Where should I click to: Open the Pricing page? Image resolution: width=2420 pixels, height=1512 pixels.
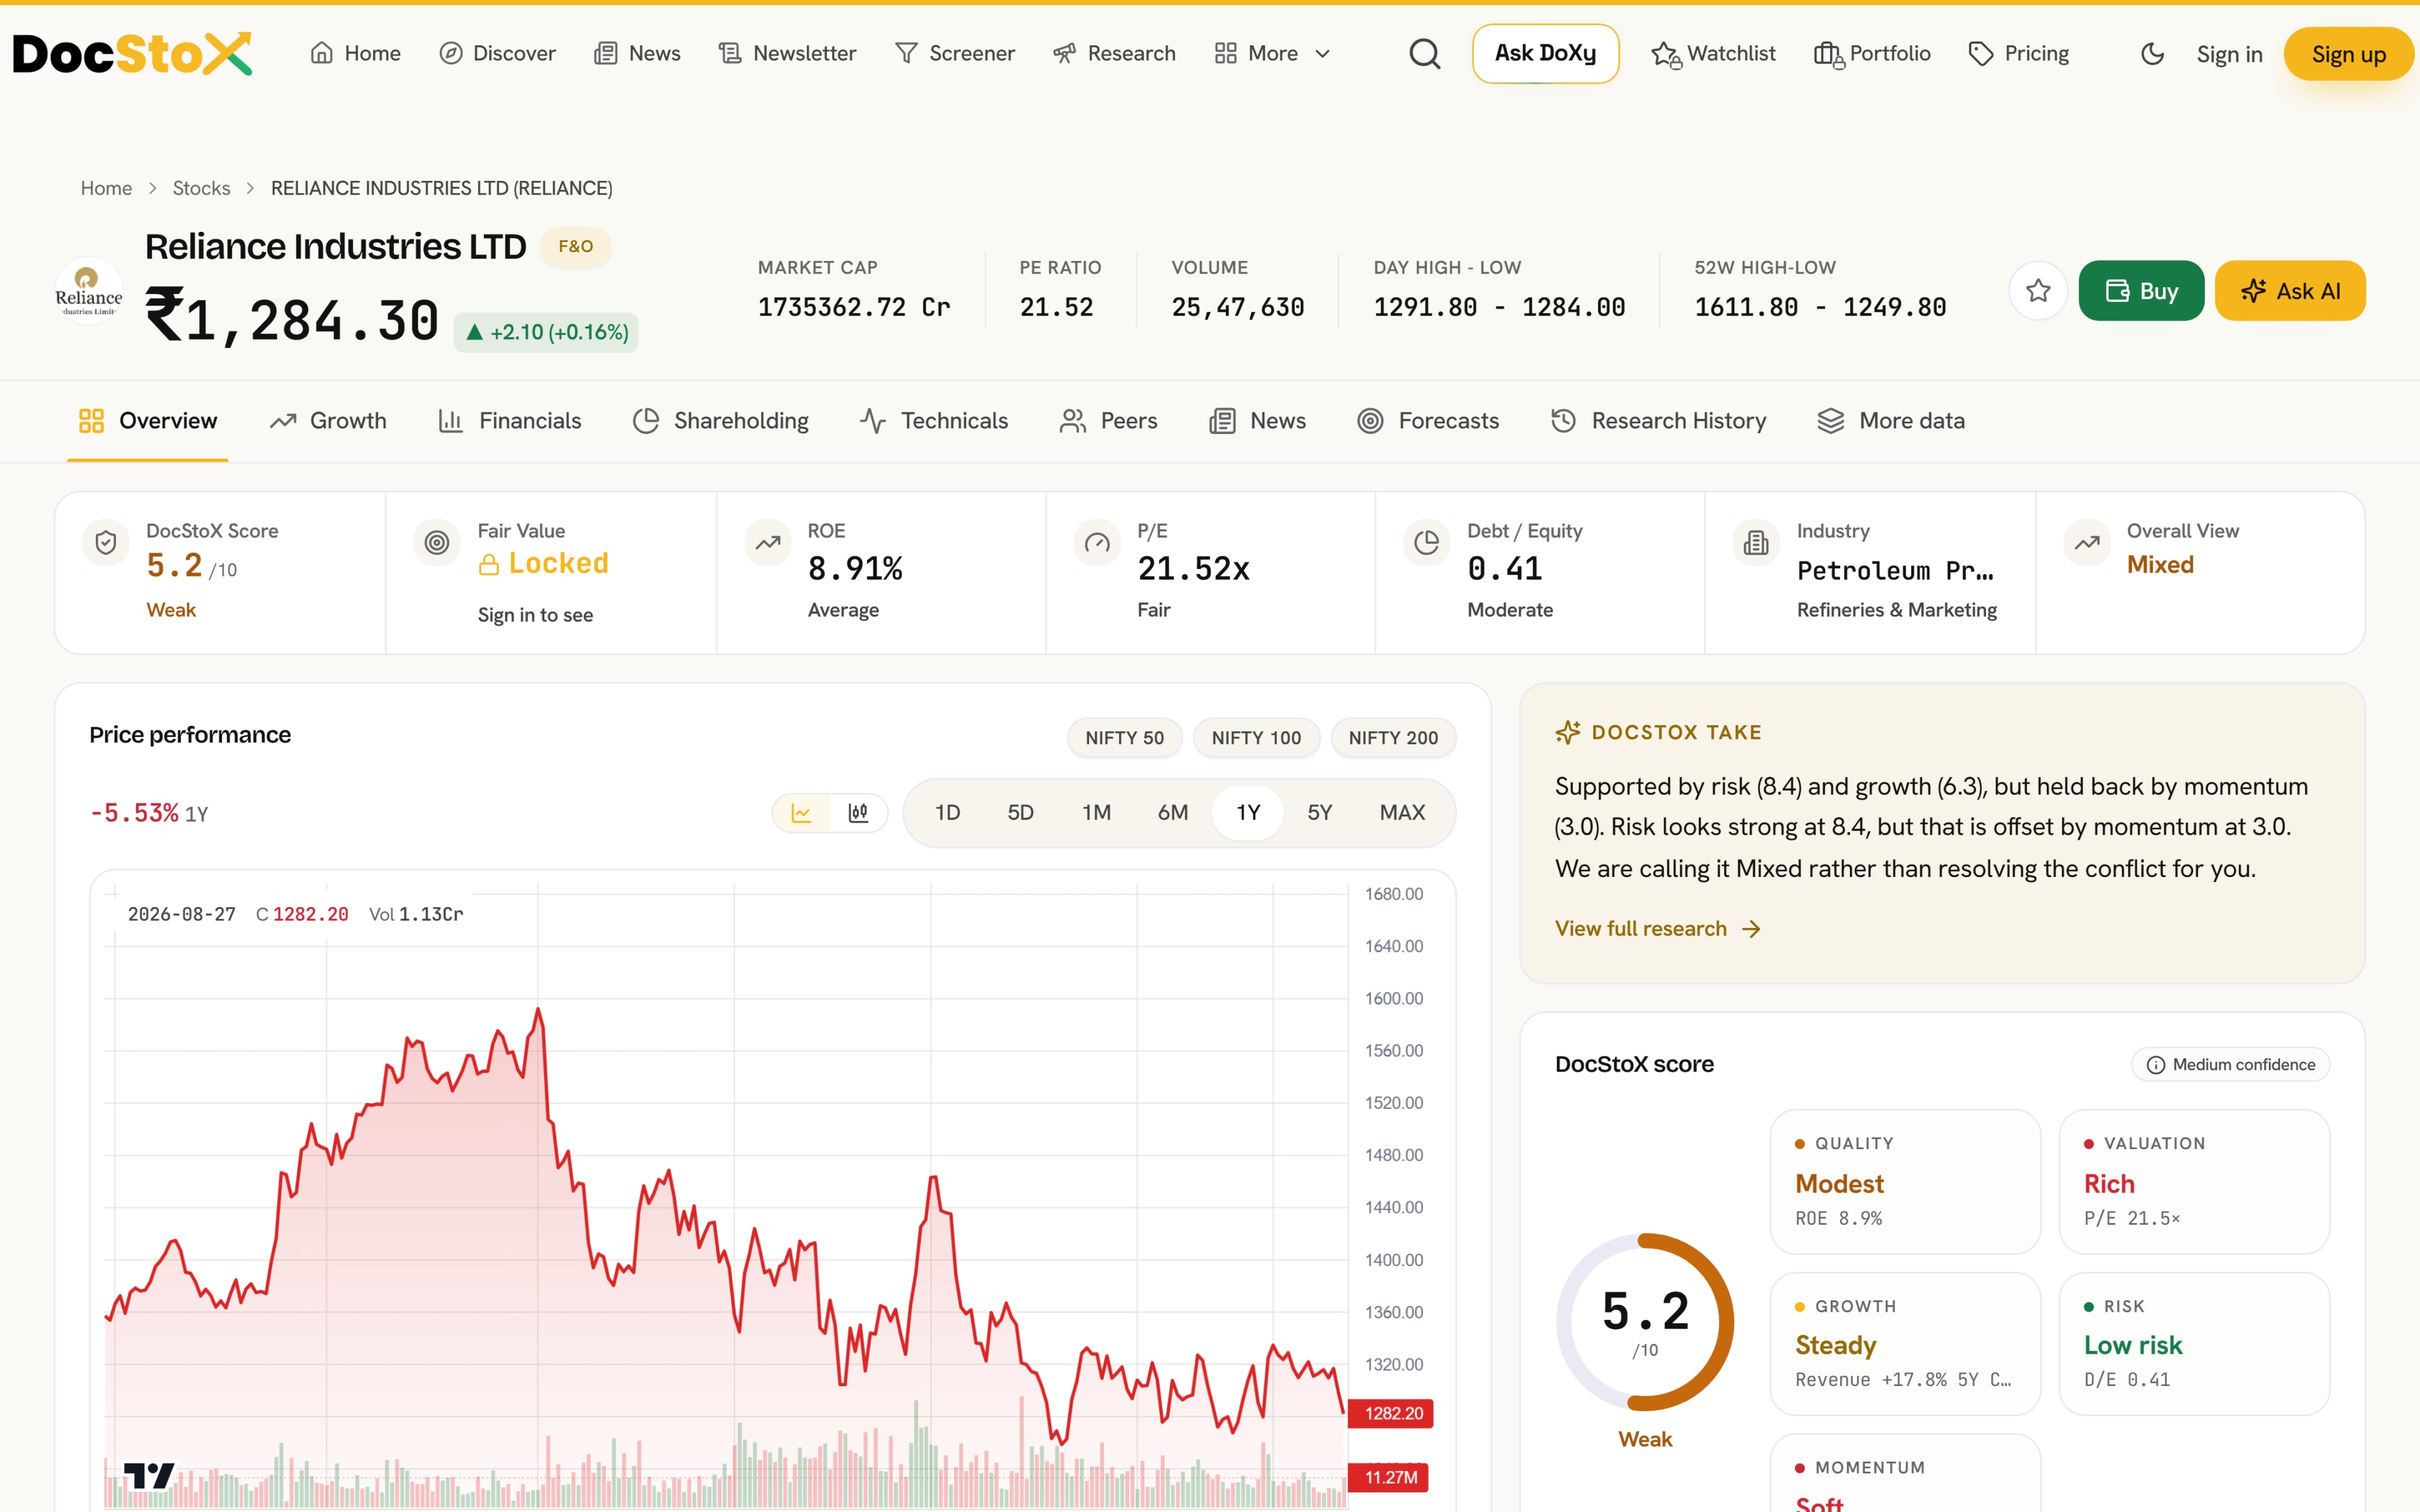(x=2018, y=54)
